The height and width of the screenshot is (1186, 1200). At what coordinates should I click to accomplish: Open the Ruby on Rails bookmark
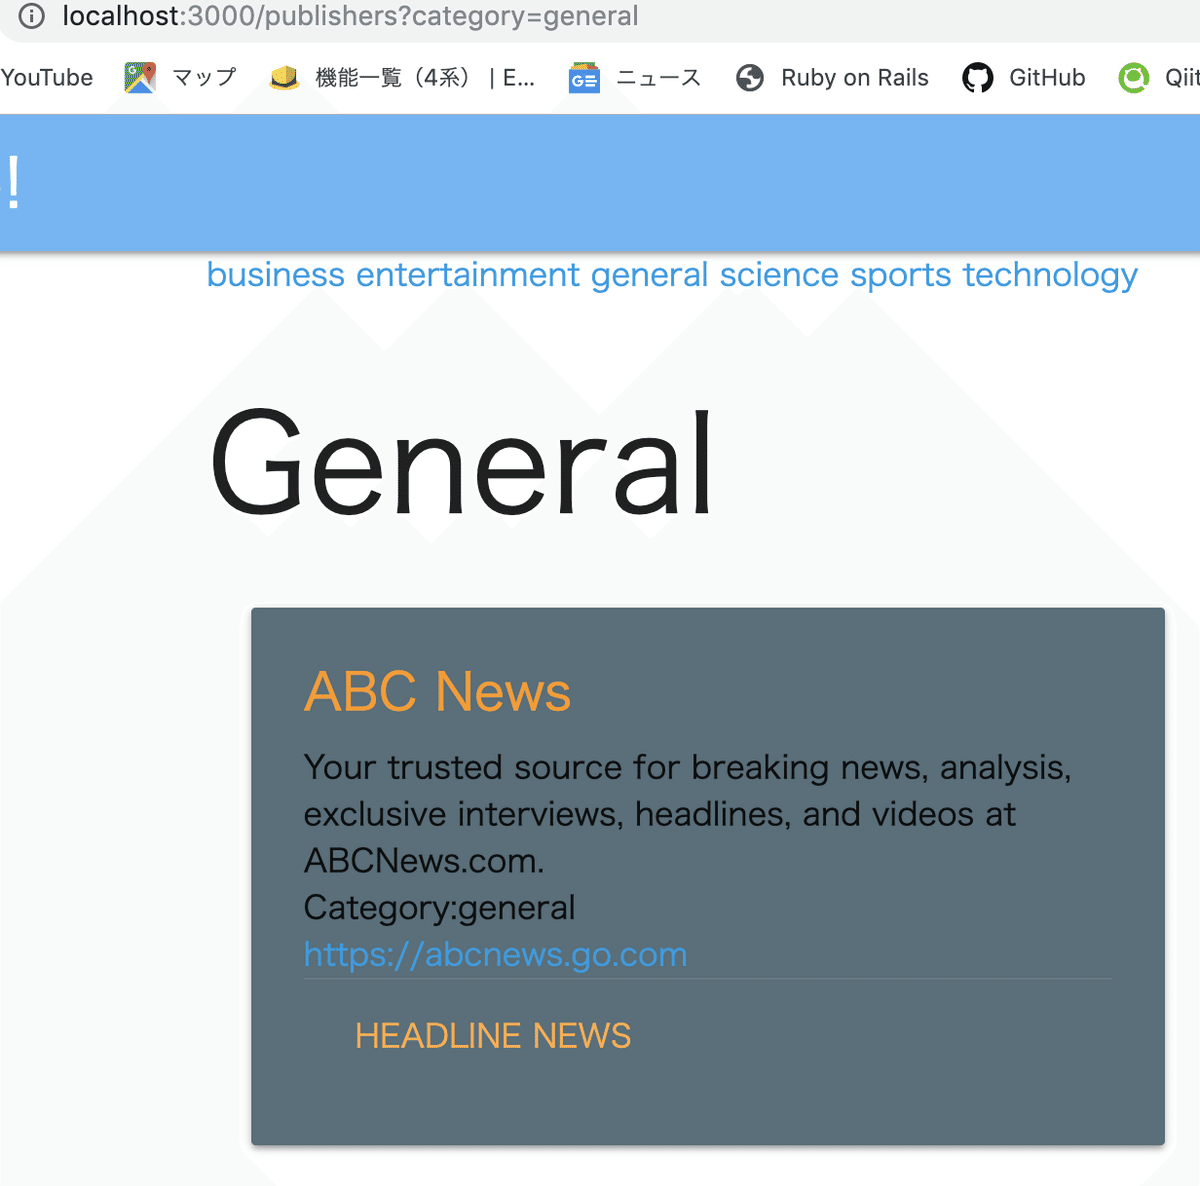click(855, 78)
